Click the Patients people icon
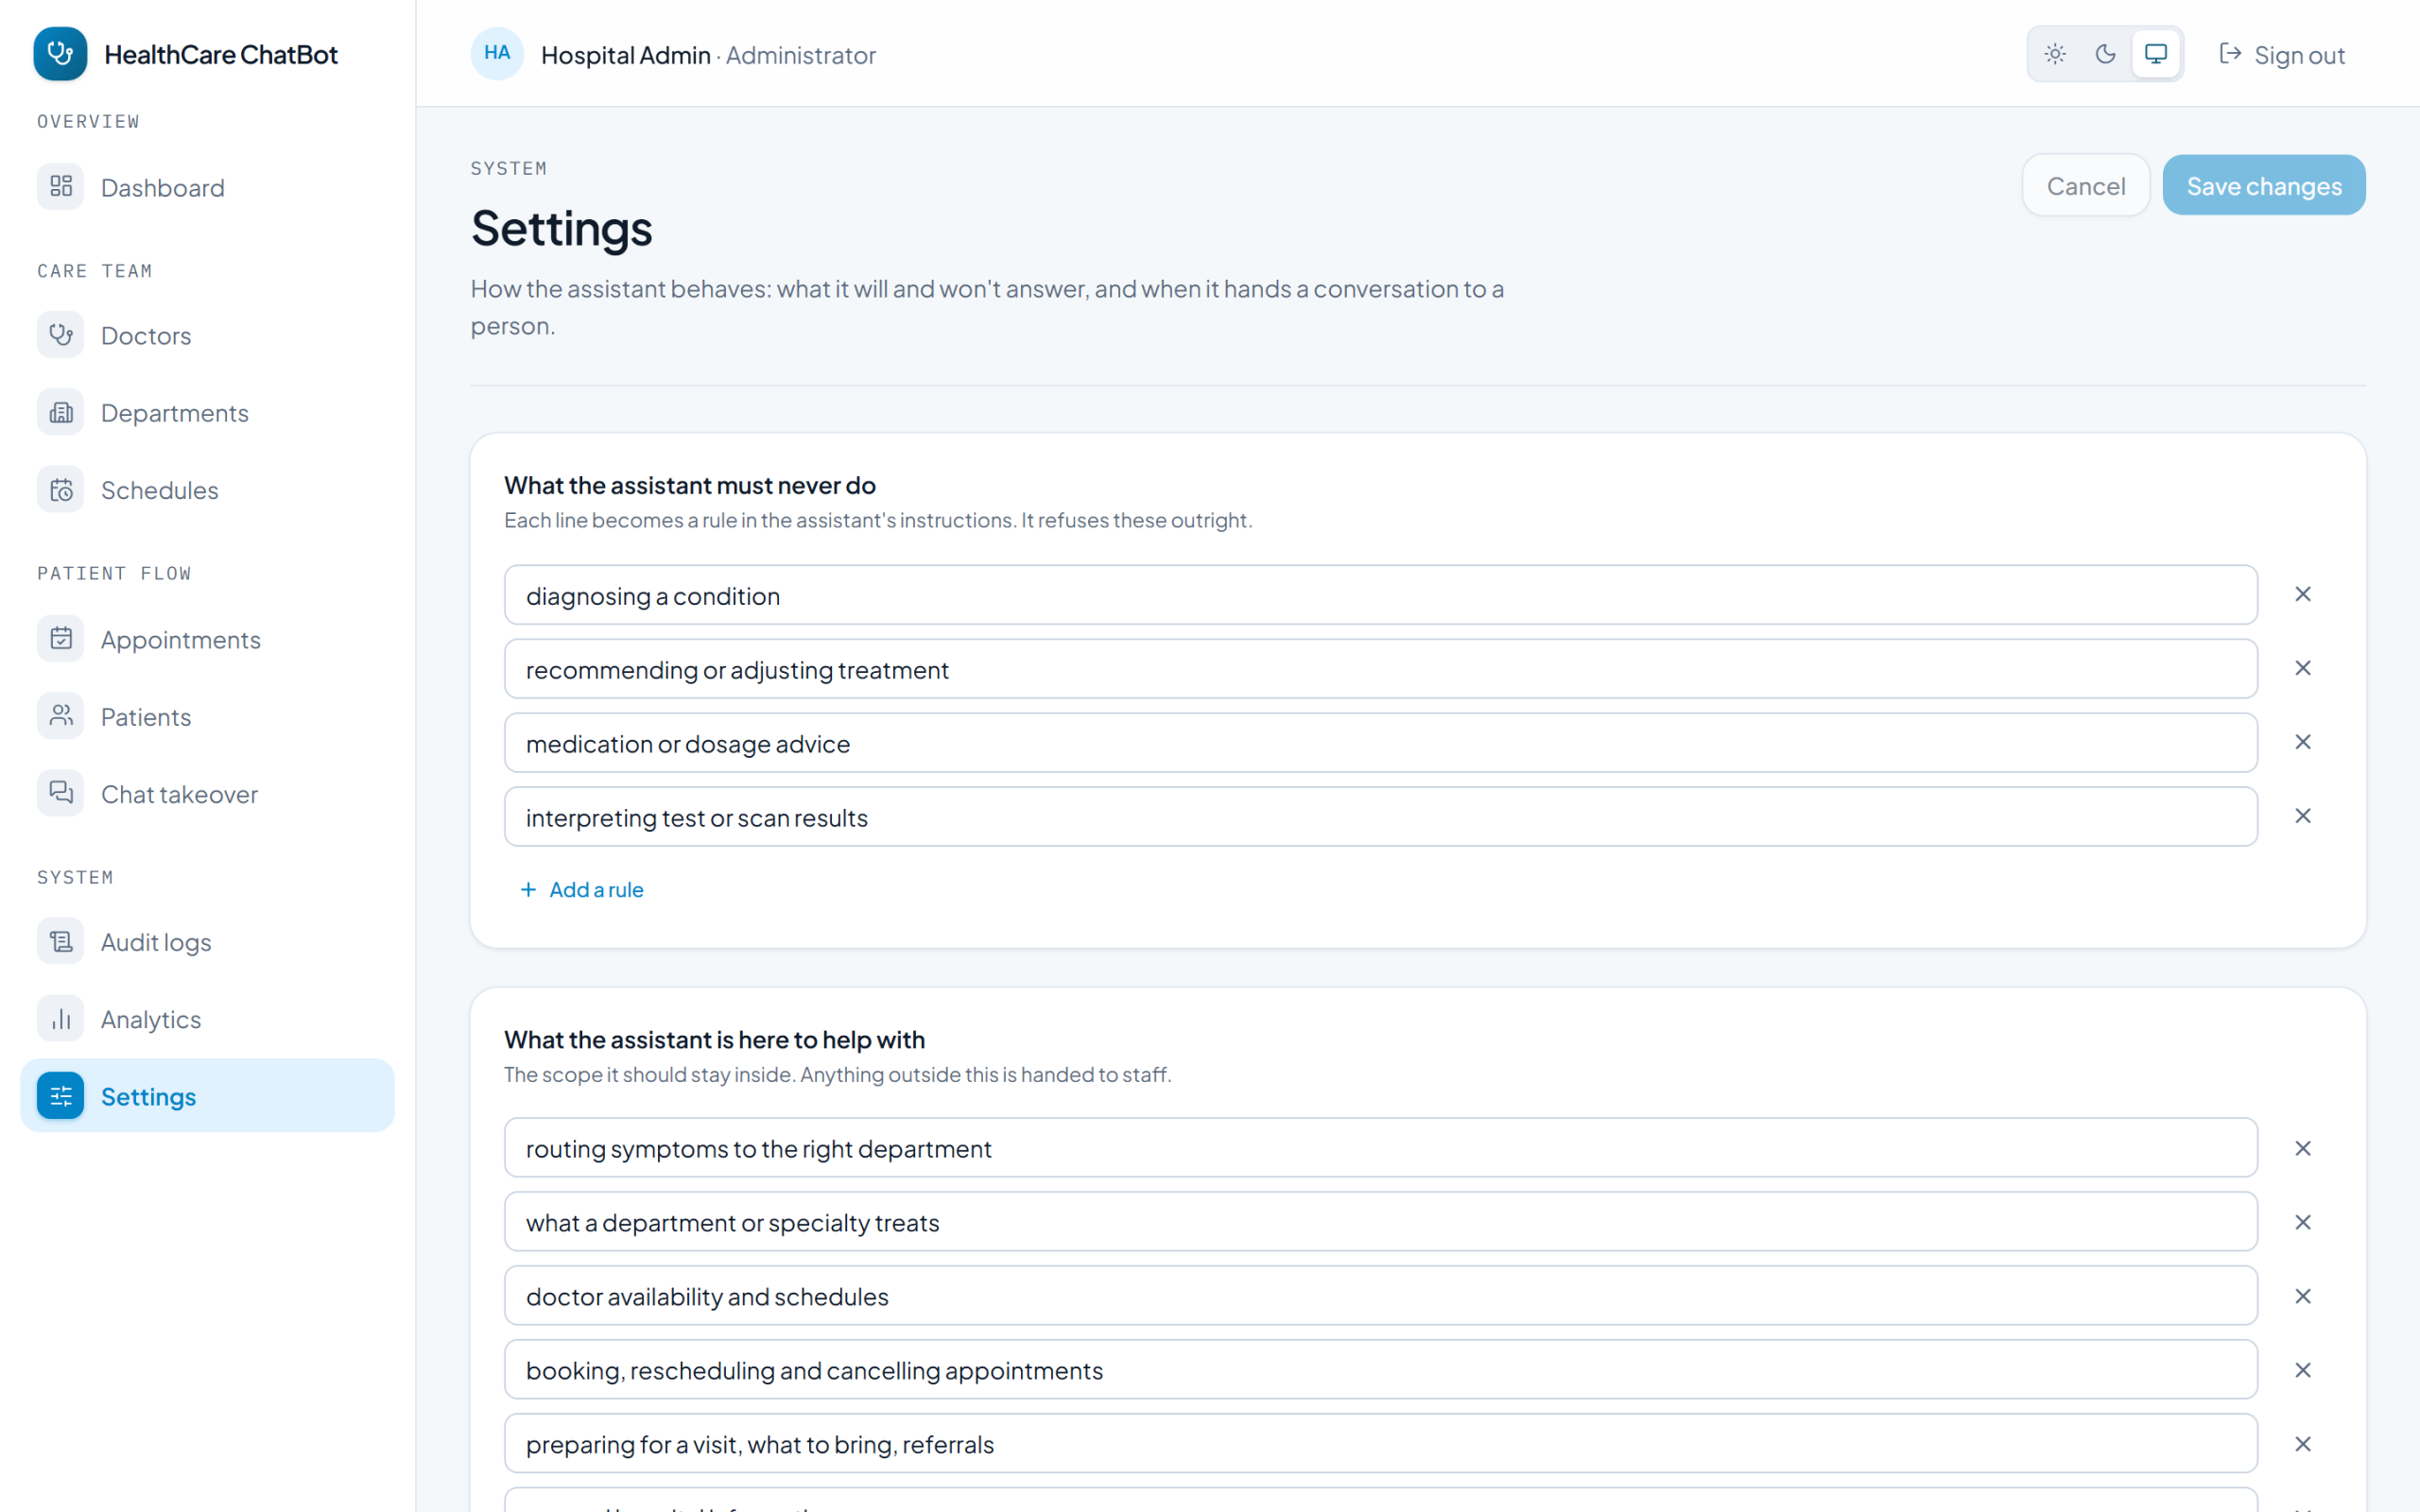 pyautogui.click(x=61, y=716)
